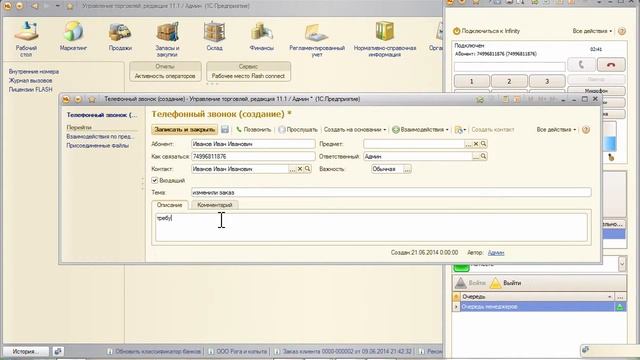The height and width of the screenshot is (360, 640).
Task: Open Важность selection ellipsis button
Action: (x=407, y=169)
